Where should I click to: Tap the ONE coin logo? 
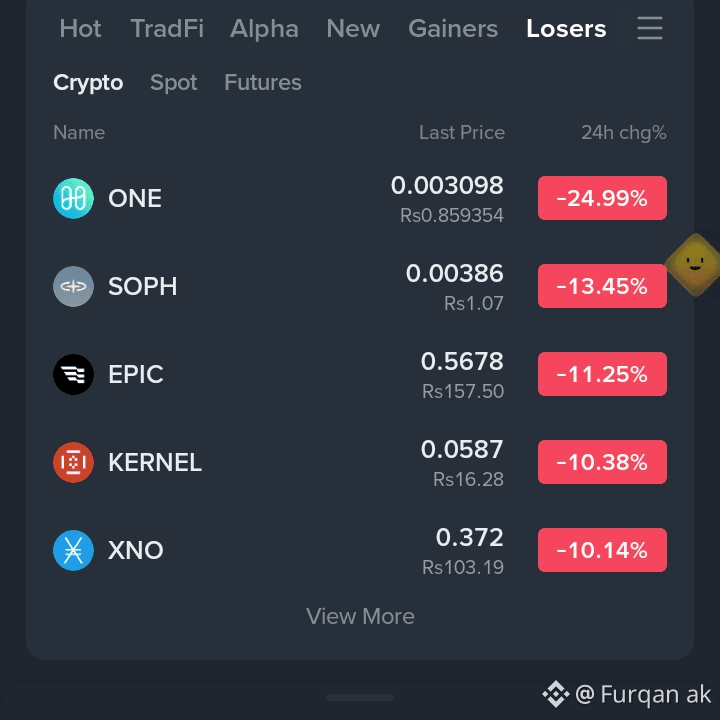pyautogui.click(x=73, y=198)
